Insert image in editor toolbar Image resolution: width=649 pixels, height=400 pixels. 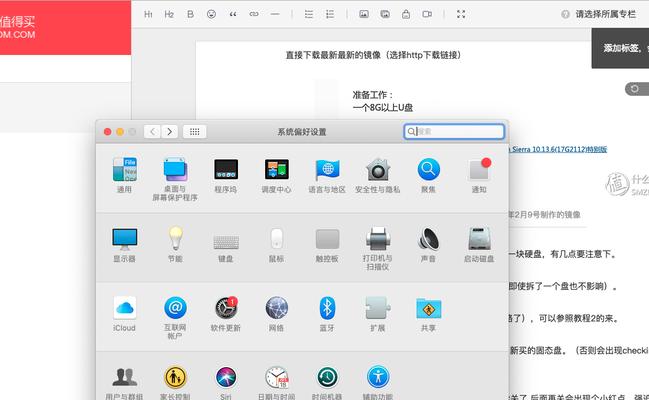364,14
